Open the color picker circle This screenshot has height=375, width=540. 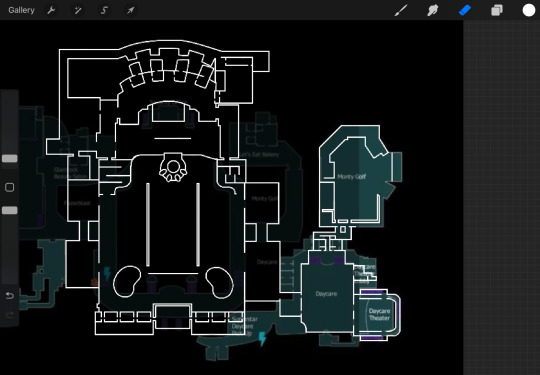point(529,10)
